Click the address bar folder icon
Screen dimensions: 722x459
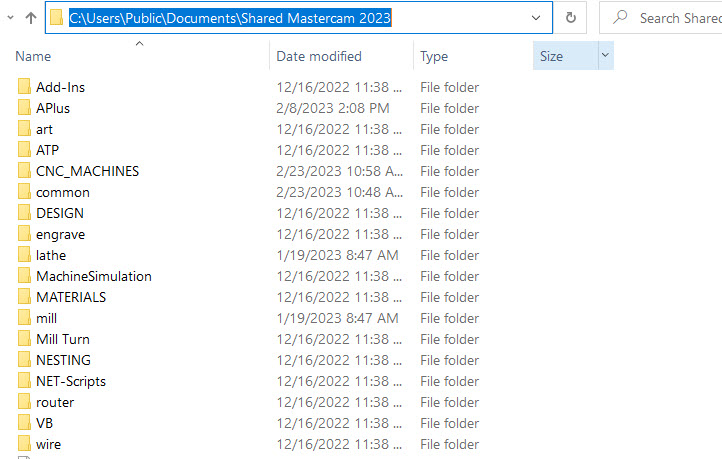click(x=56, y=17)
